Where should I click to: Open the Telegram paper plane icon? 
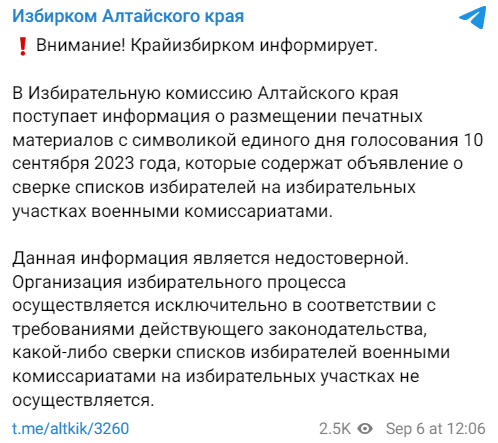pos(472,17)
